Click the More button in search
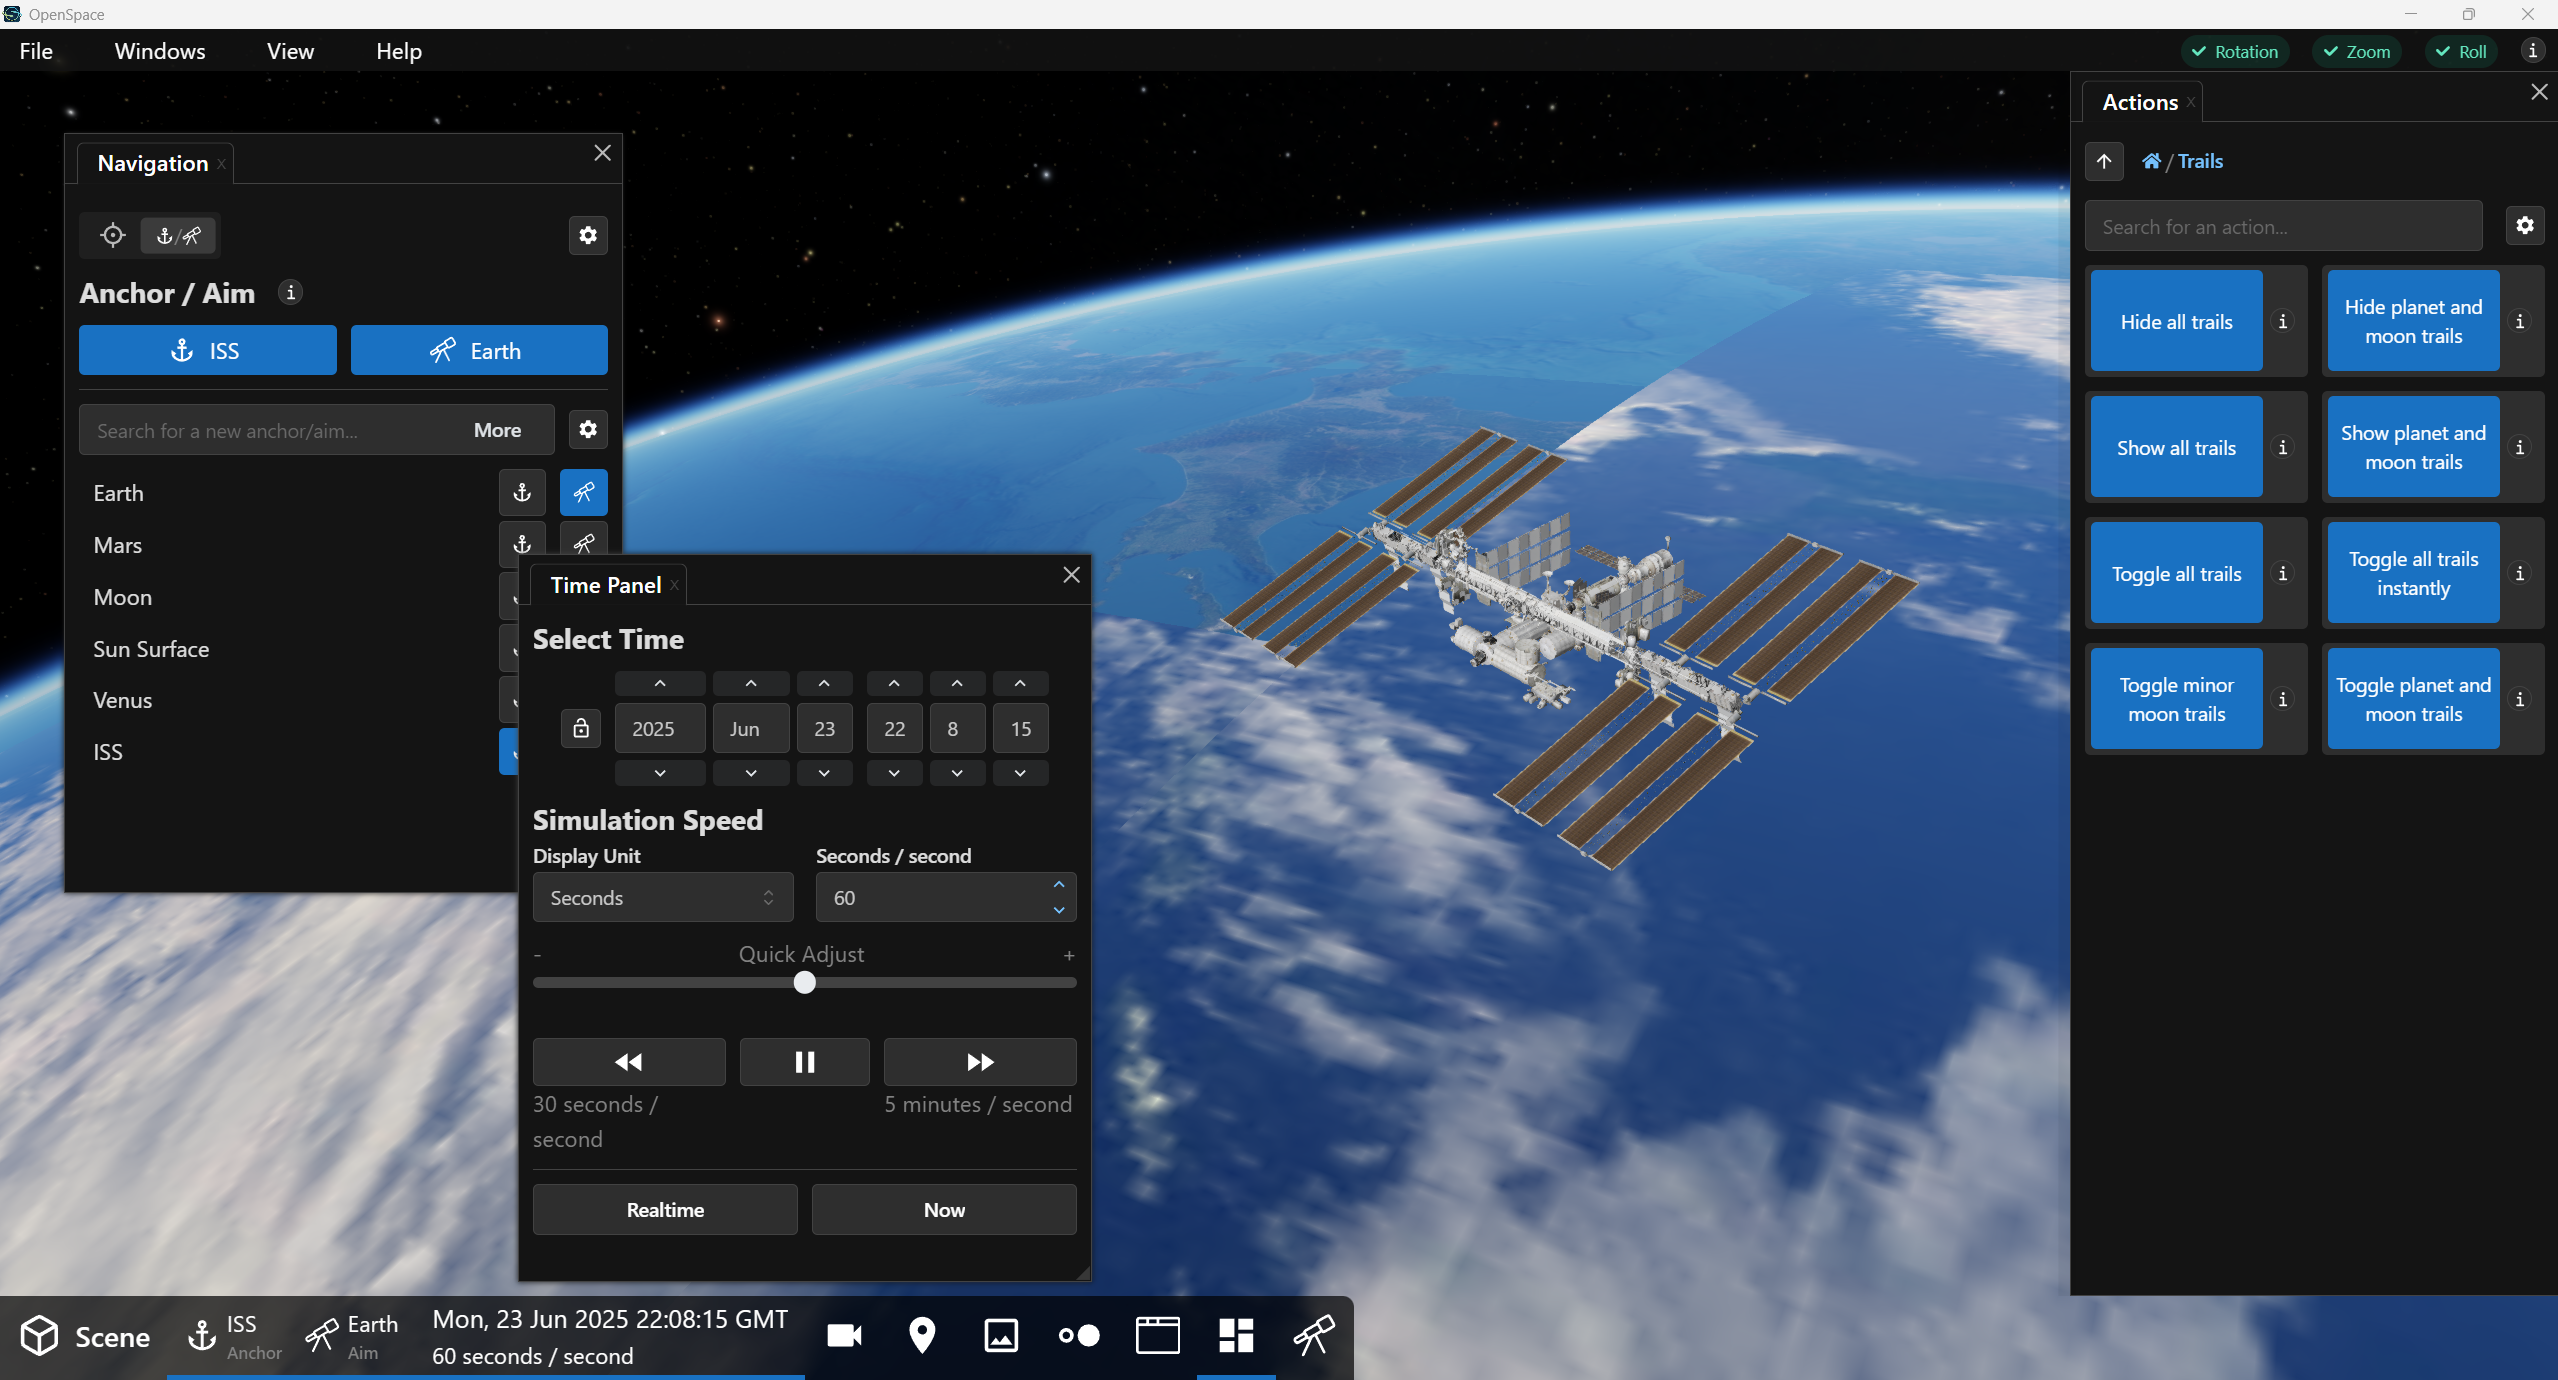This screenshot has width=2558, height=1380. pos(498,430)
